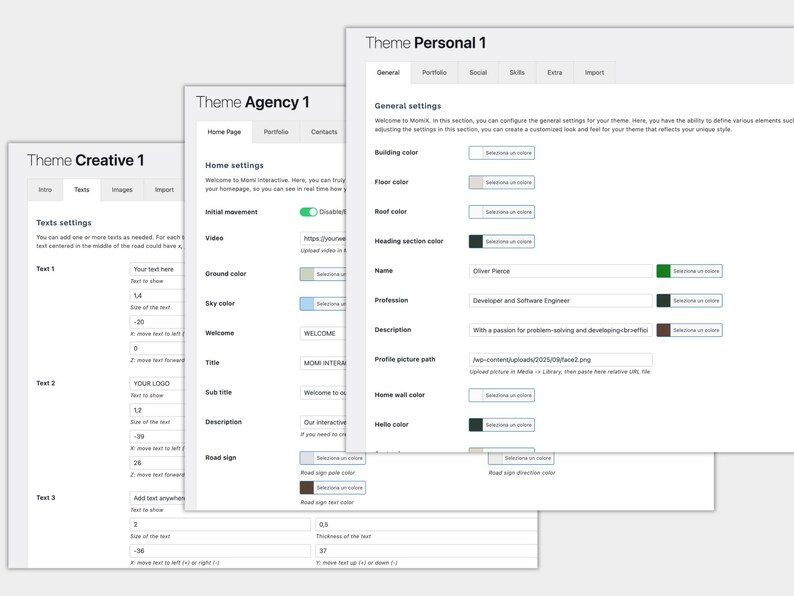Viewport: 794px width, 596px height.
Task: Switch to Portfolio tab in Theme Agency 1
Action: (x=276, y=132)
